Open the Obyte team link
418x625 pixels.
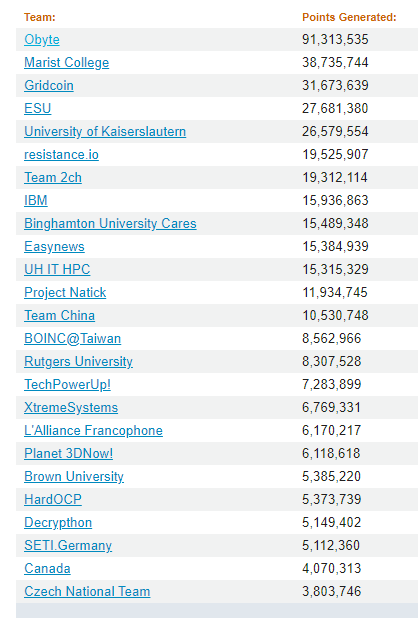coord(42,39)
